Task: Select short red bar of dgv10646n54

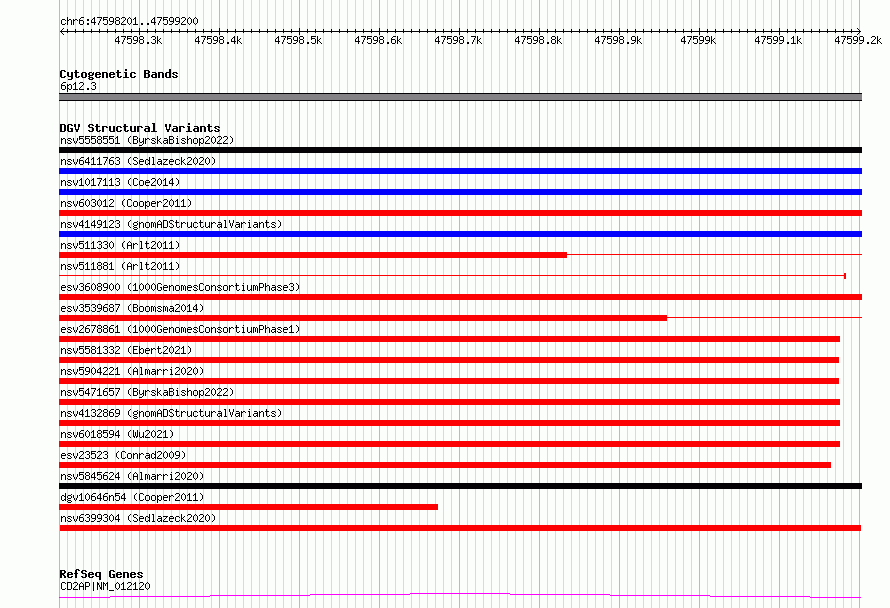Action: click(249, 507)
